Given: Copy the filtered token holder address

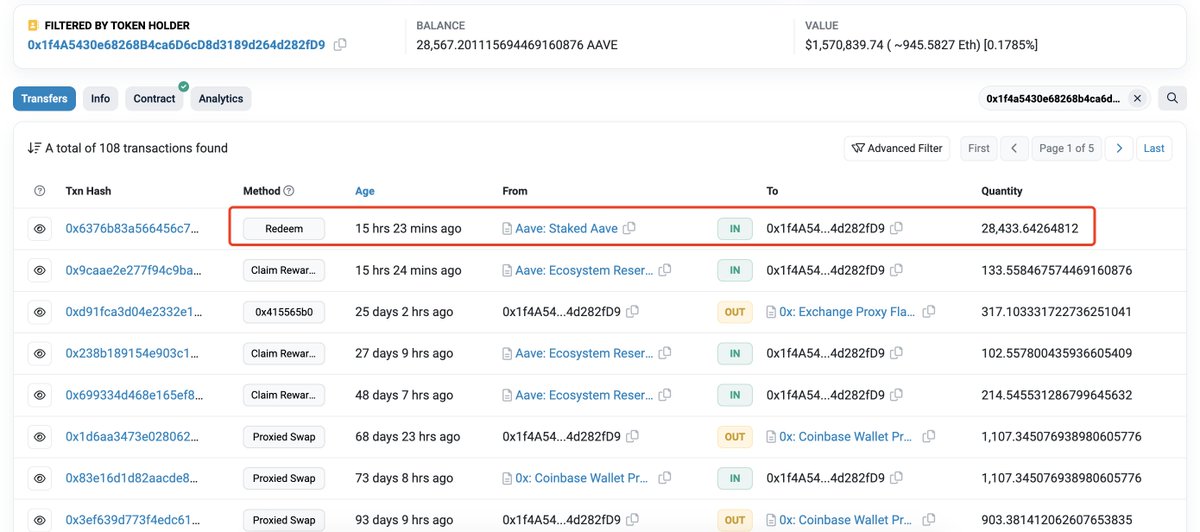Looking at the screenshot, I should [340, 45].
